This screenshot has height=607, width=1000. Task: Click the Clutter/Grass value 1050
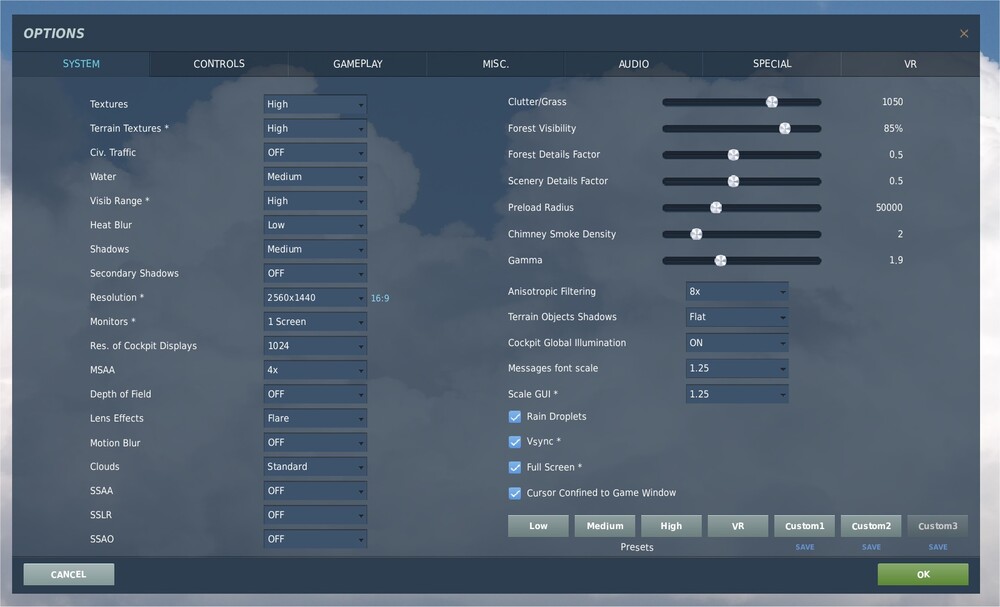pyautogui.click(x=892, y=101)
